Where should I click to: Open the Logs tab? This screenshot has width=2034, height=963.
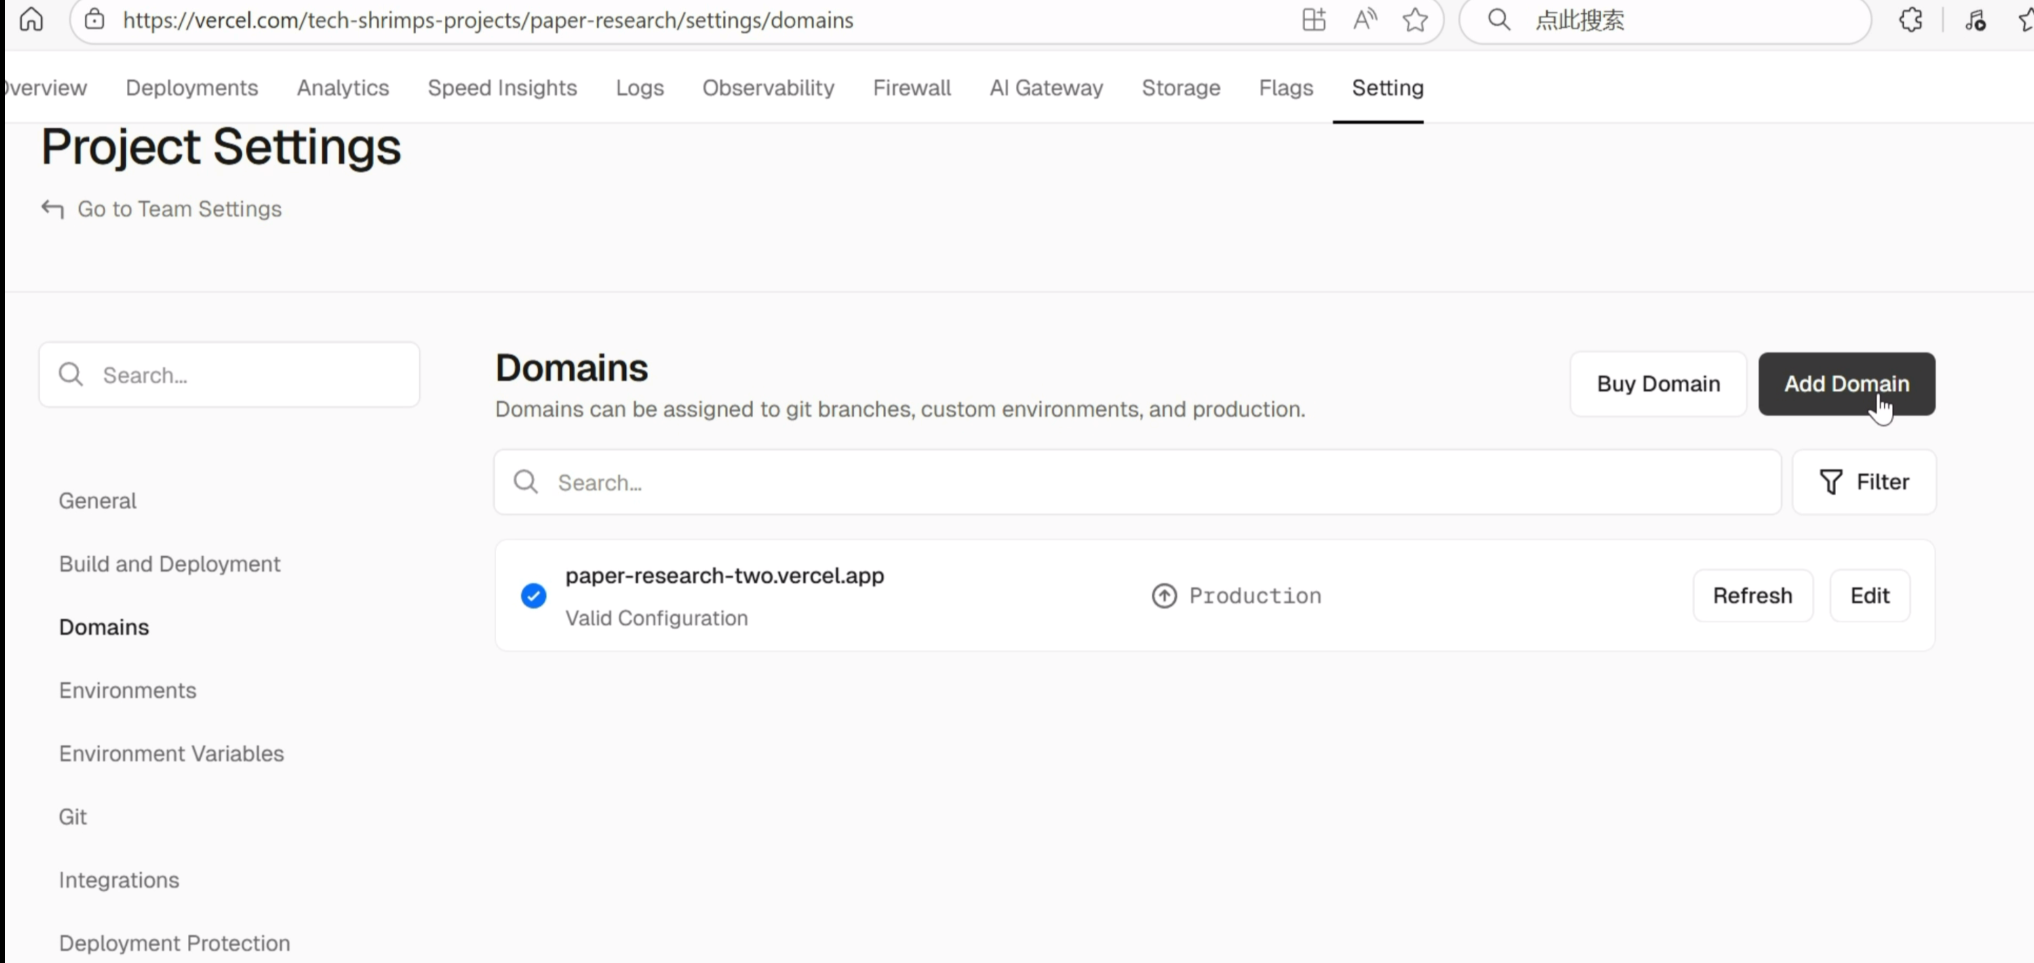640,88
